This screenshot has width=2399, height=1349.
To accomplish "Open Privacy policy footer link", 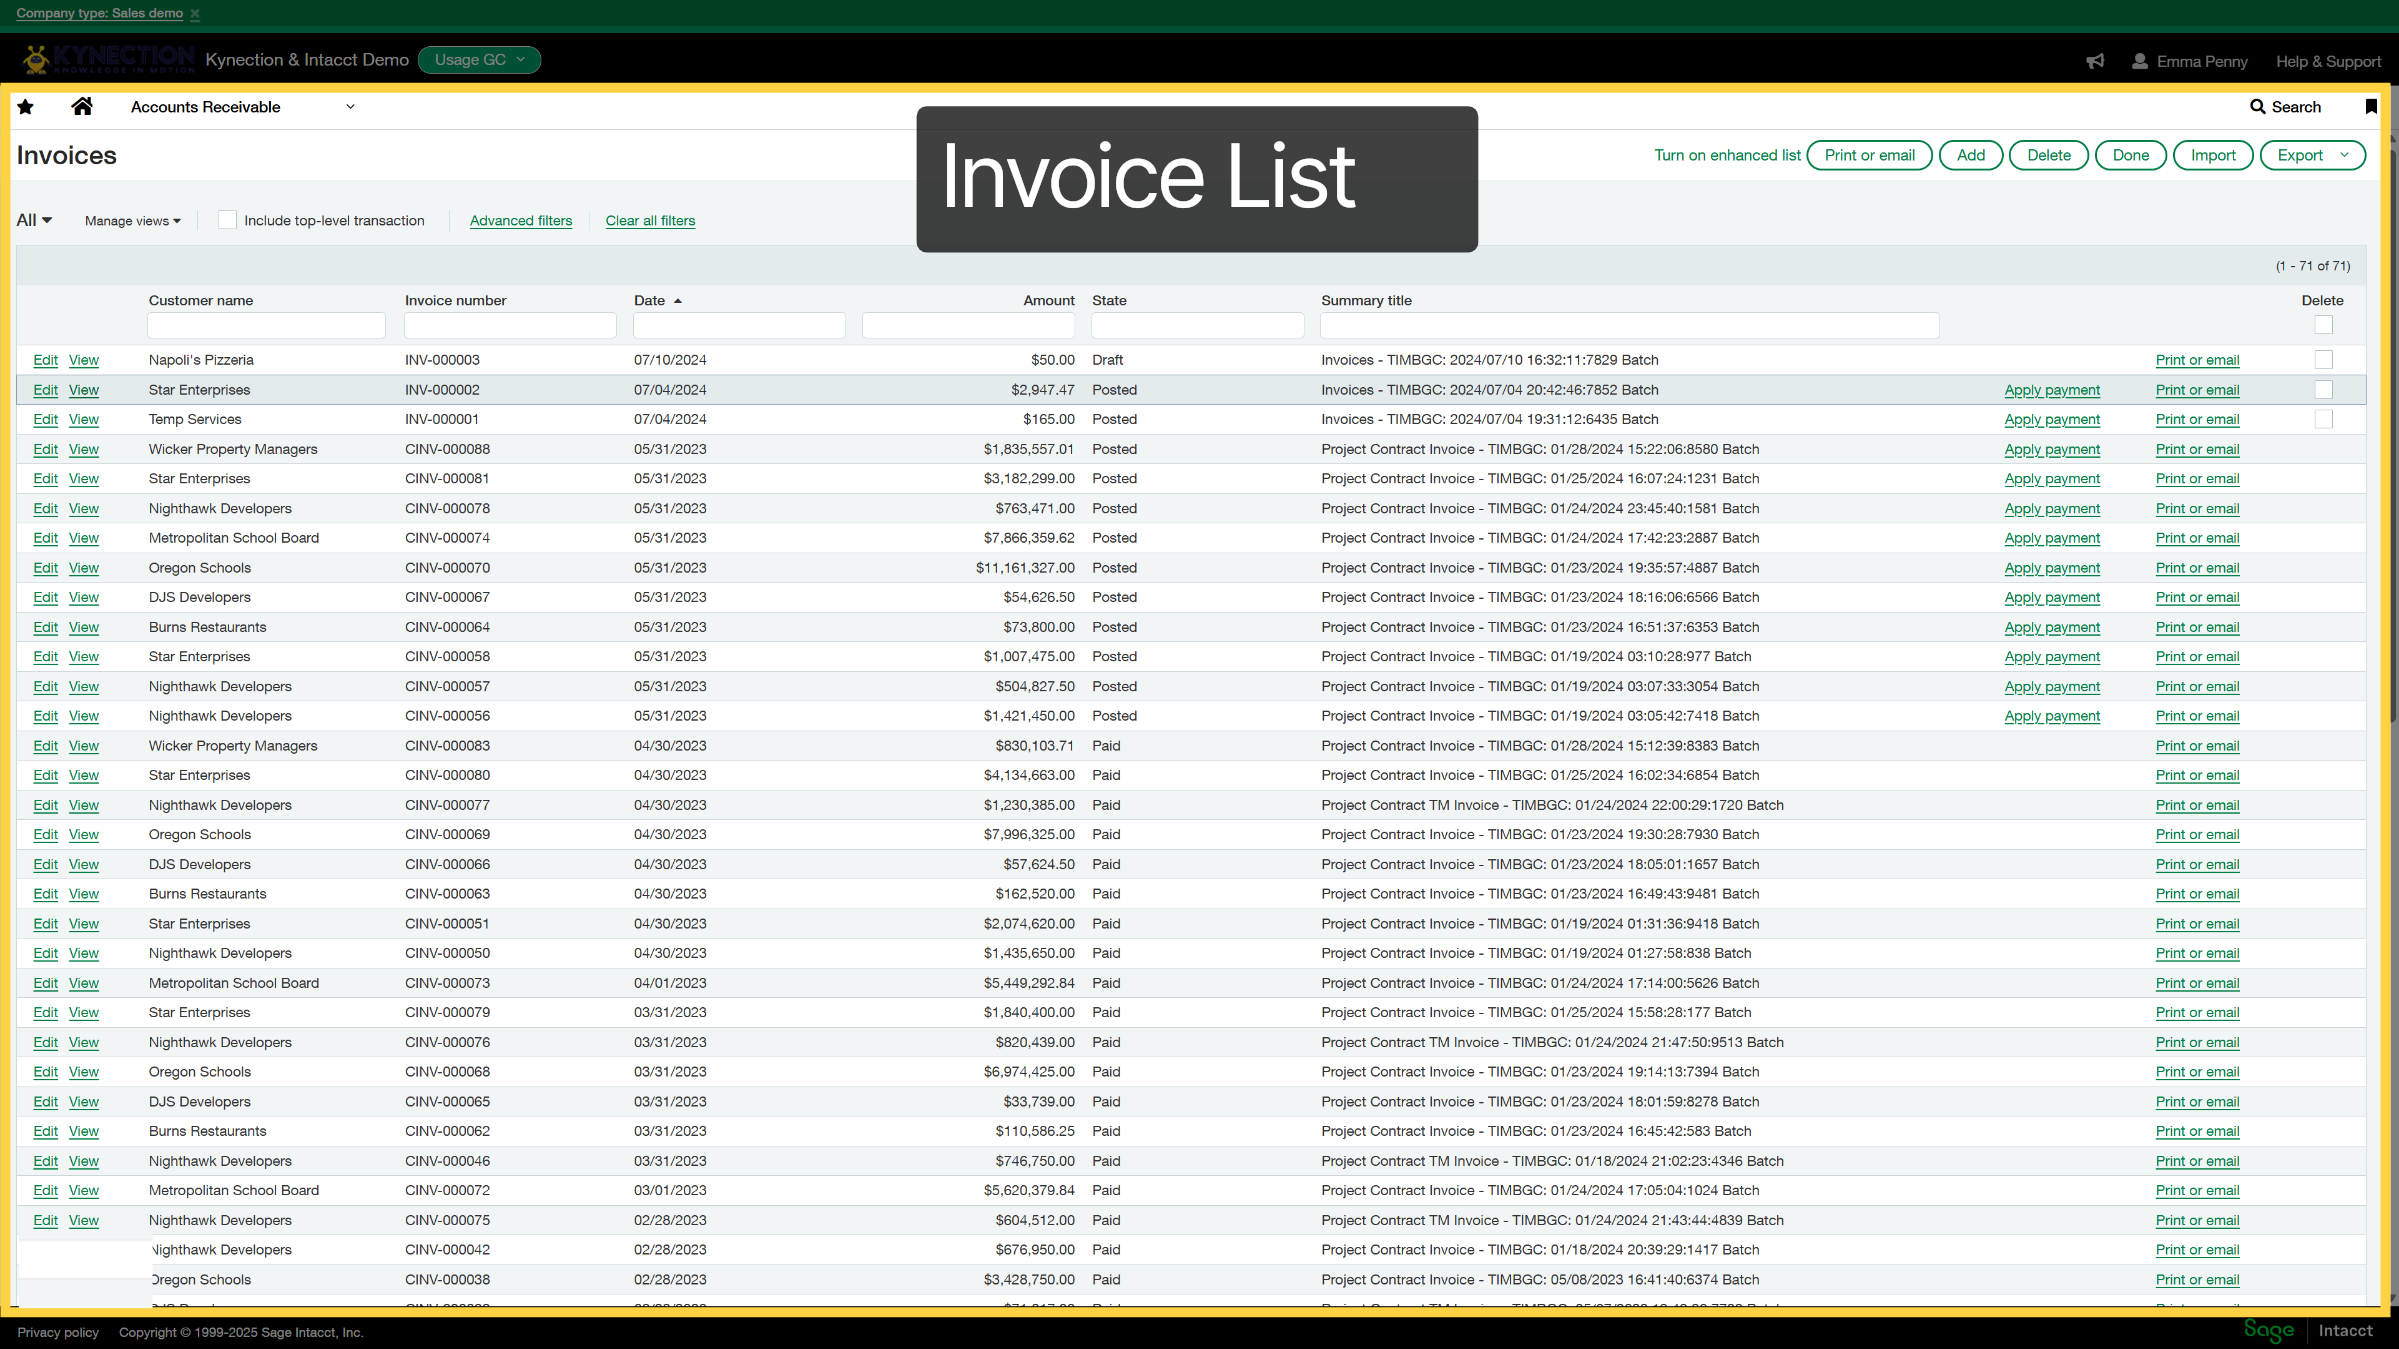I will pyautogui.click(x=58, y=1333).
